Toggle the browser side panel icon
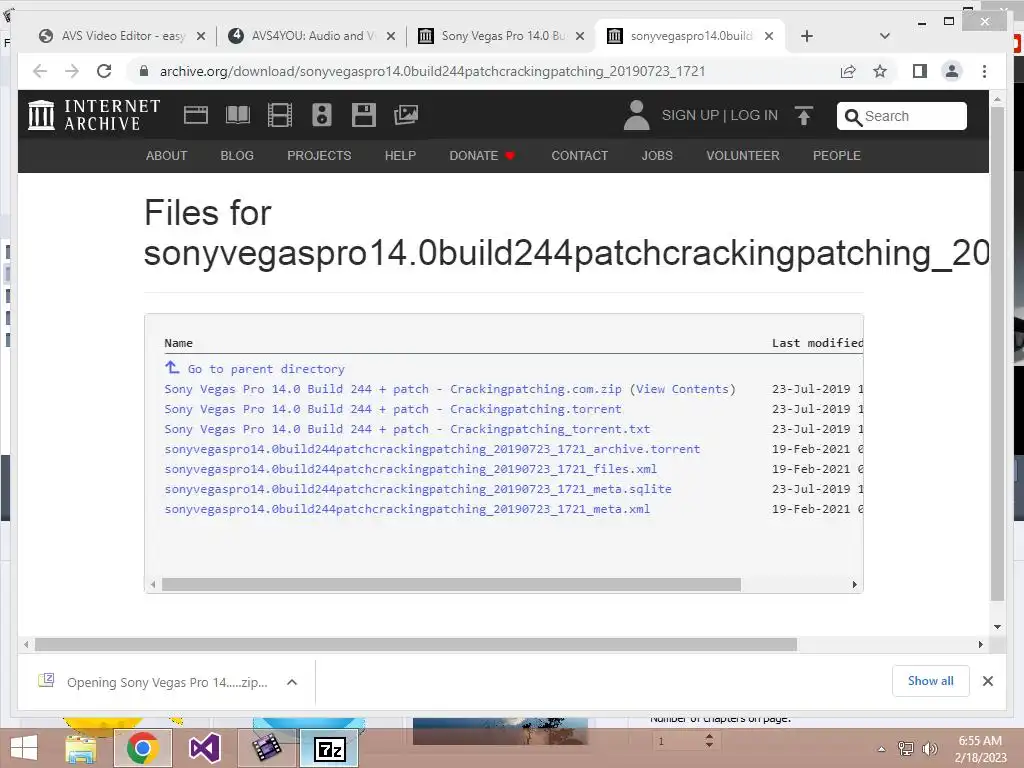 click(x=920, y=71)
